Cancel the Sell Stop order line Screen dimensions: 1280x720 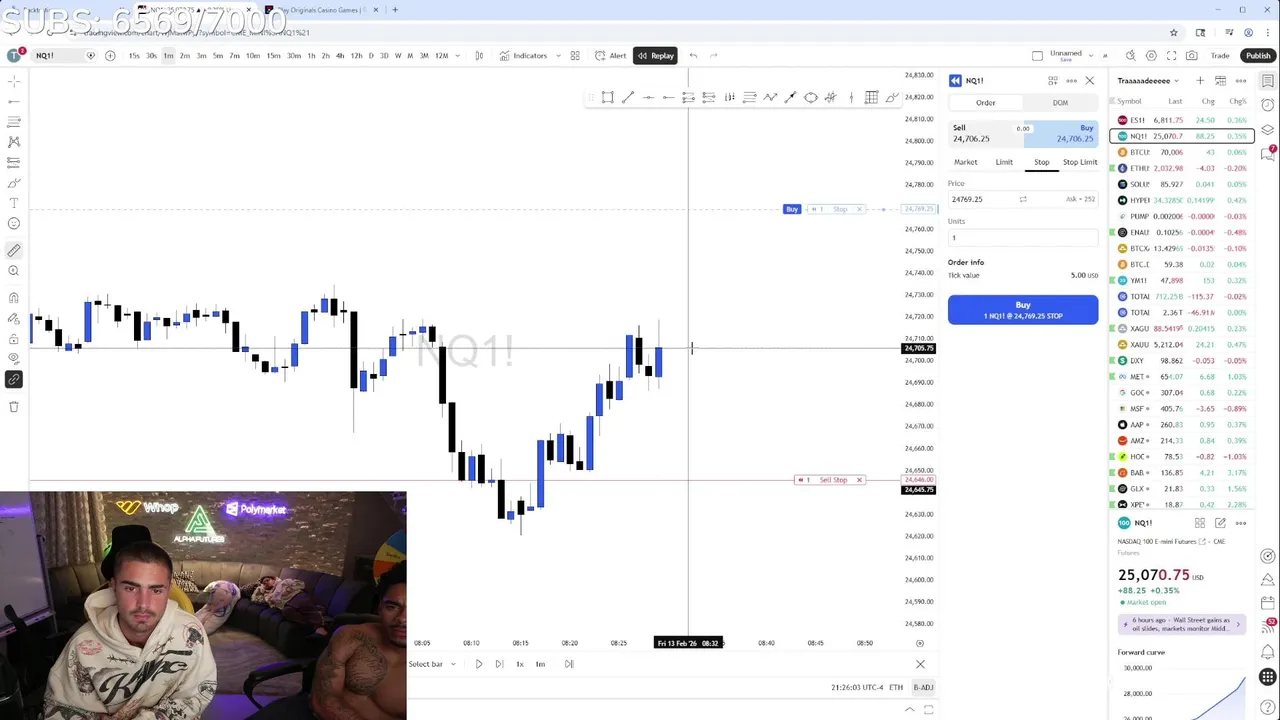tap(859, 480)
